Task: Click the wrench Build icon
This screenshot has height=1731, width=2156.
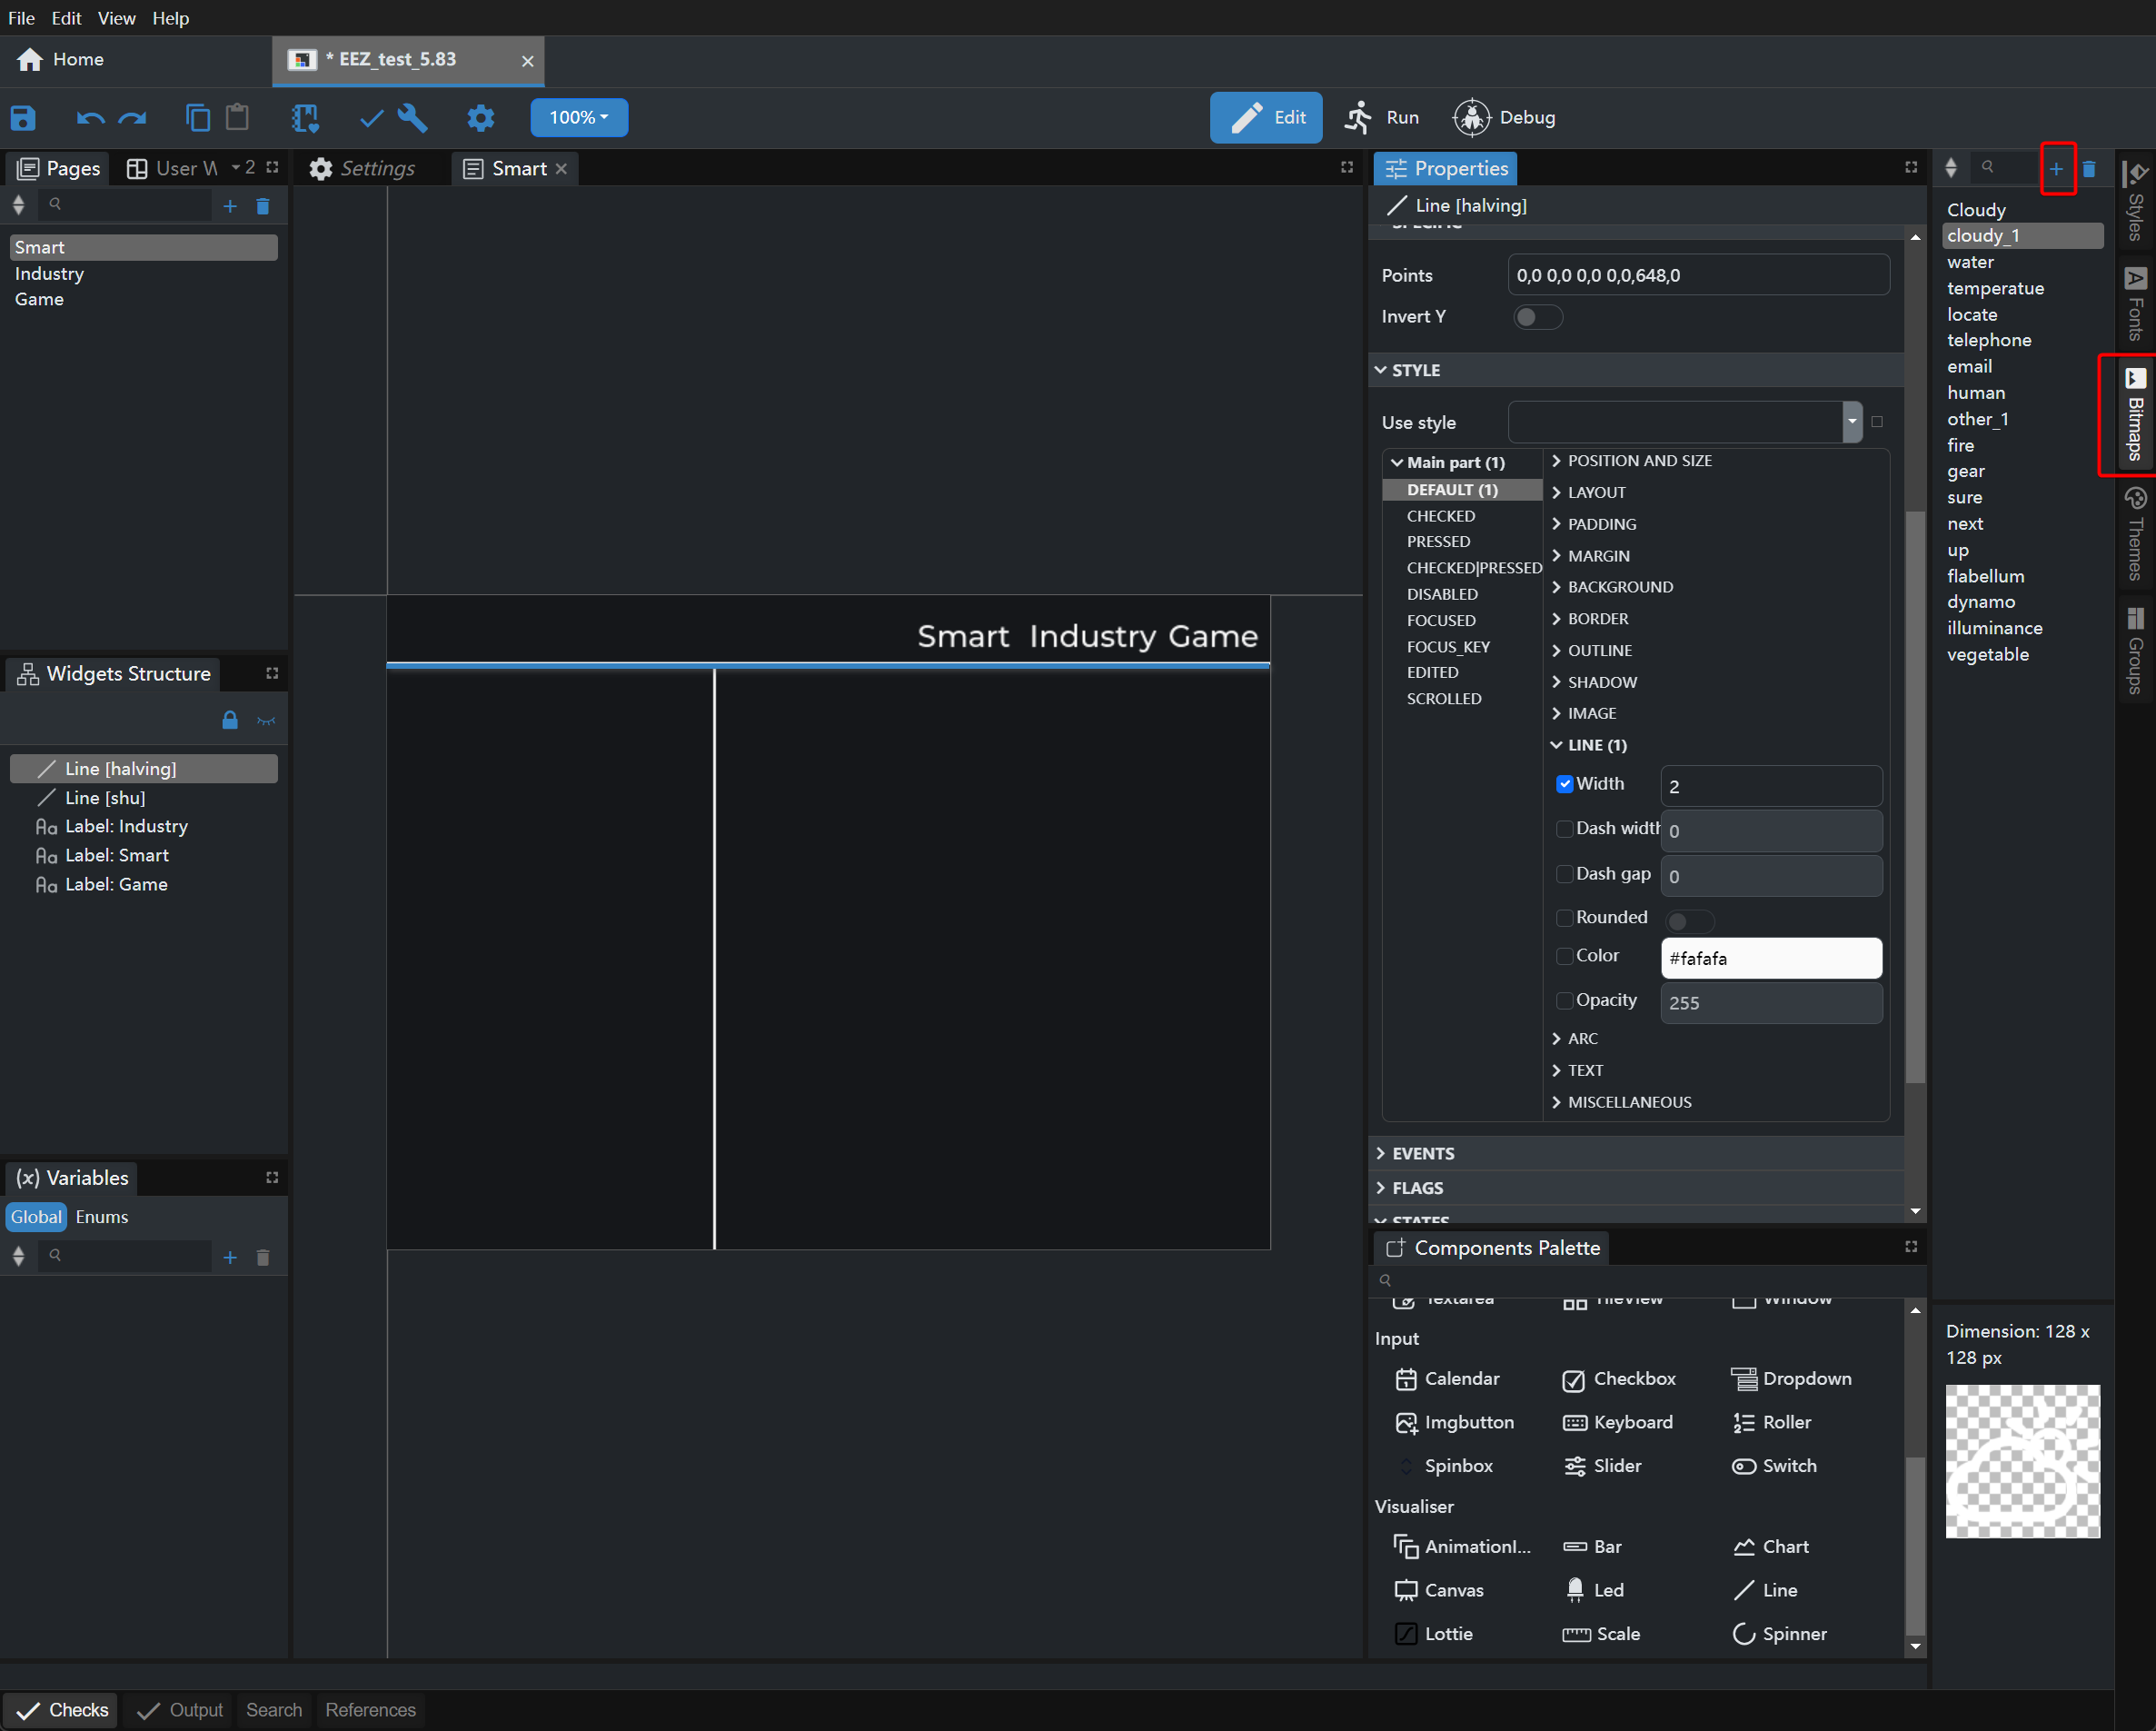Action: coord(412,118)
